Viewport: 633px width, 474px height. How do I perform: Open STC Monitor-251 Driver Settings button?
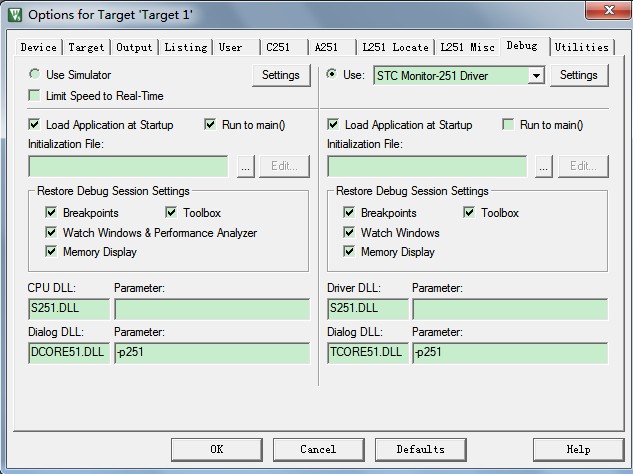[579, 75]
